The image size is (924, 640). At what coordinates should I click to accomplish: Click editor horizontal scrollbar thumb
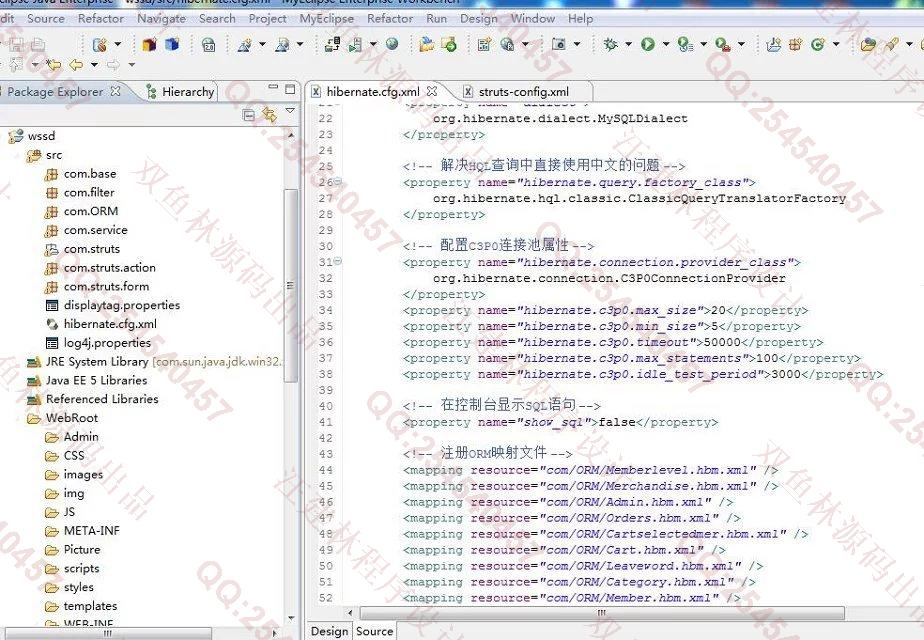602,613
